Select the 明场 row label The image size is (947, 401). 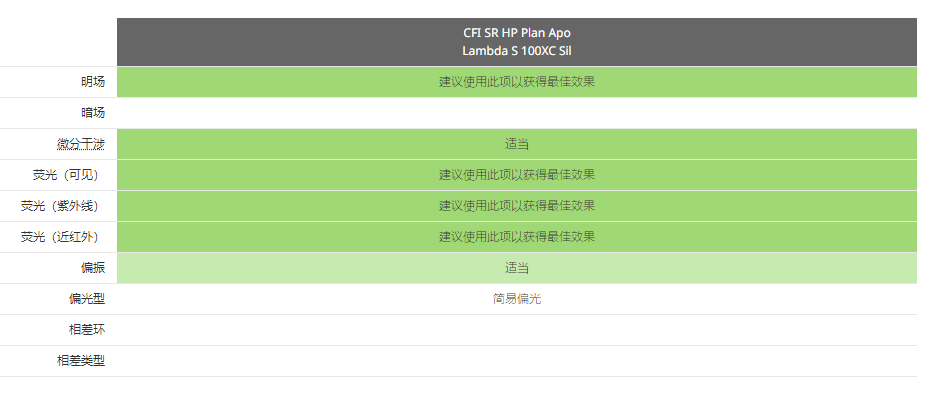point(93,82)
